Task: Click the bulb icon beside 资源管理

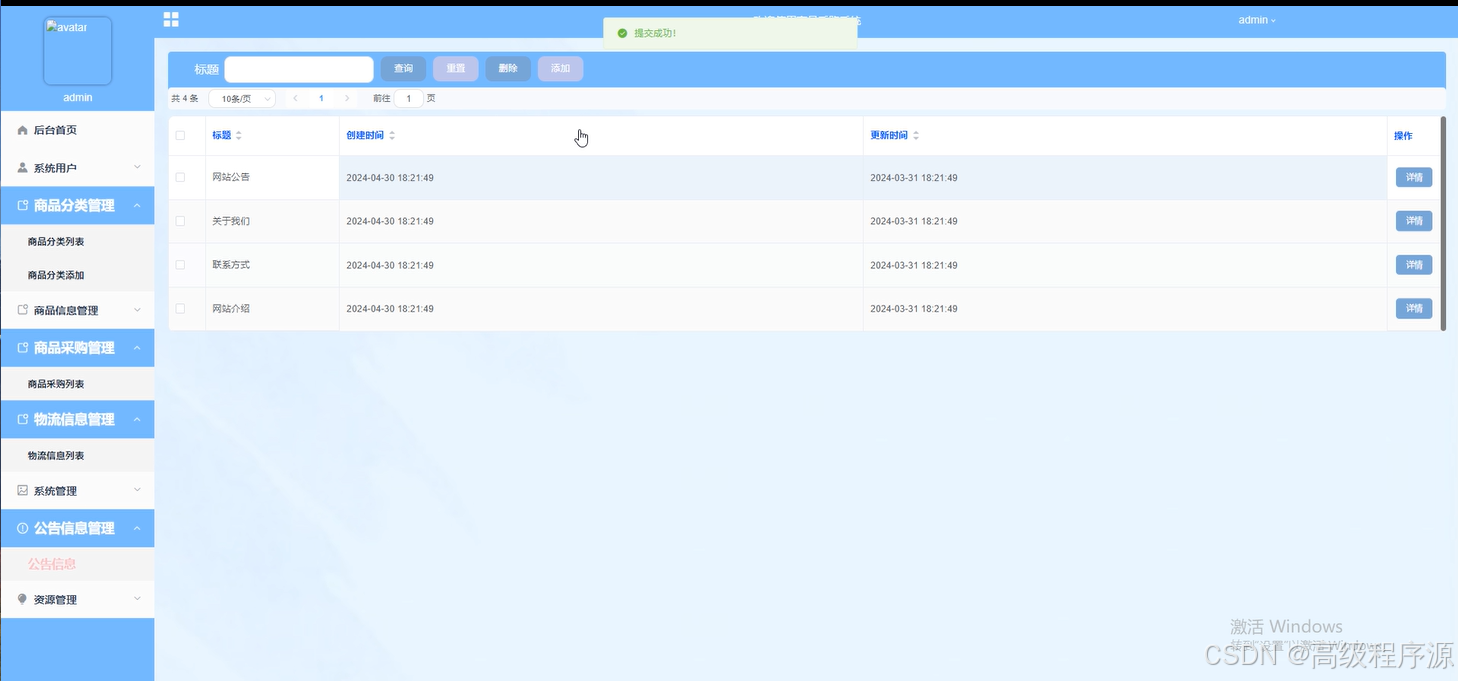Action: point(23,600)
